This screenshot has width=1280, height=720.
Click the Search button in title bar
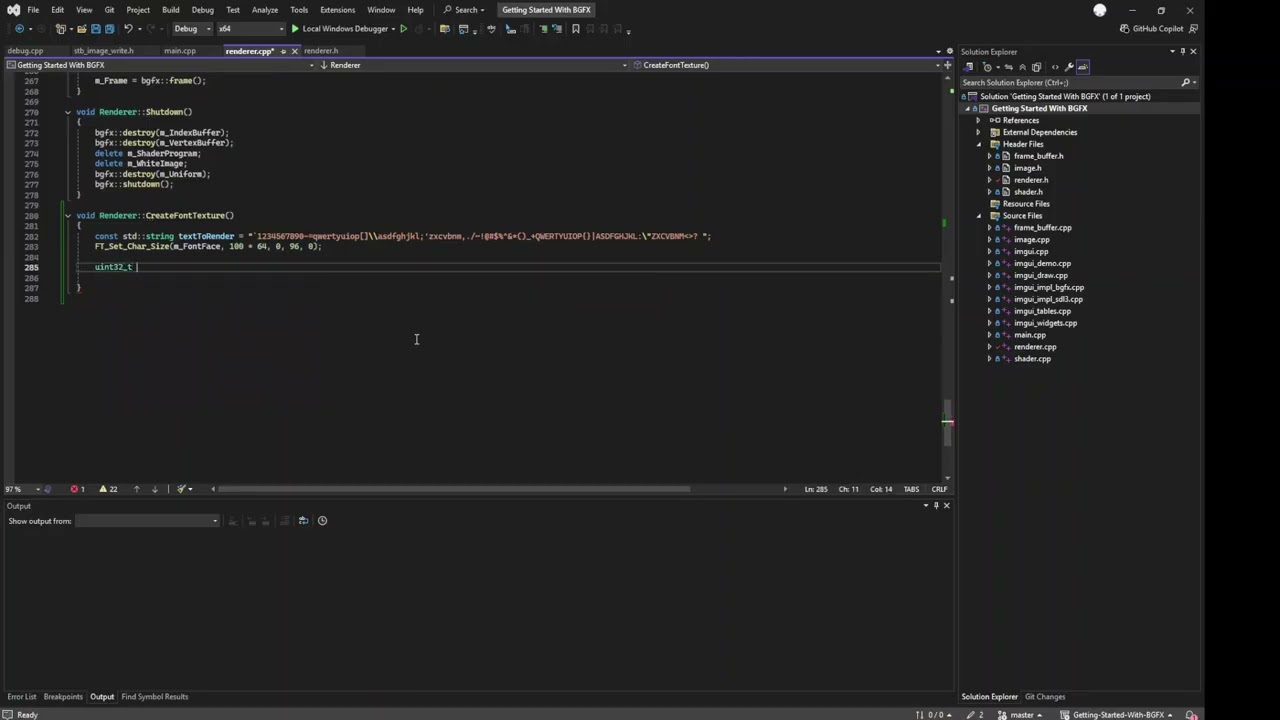(x=464, y=10)
